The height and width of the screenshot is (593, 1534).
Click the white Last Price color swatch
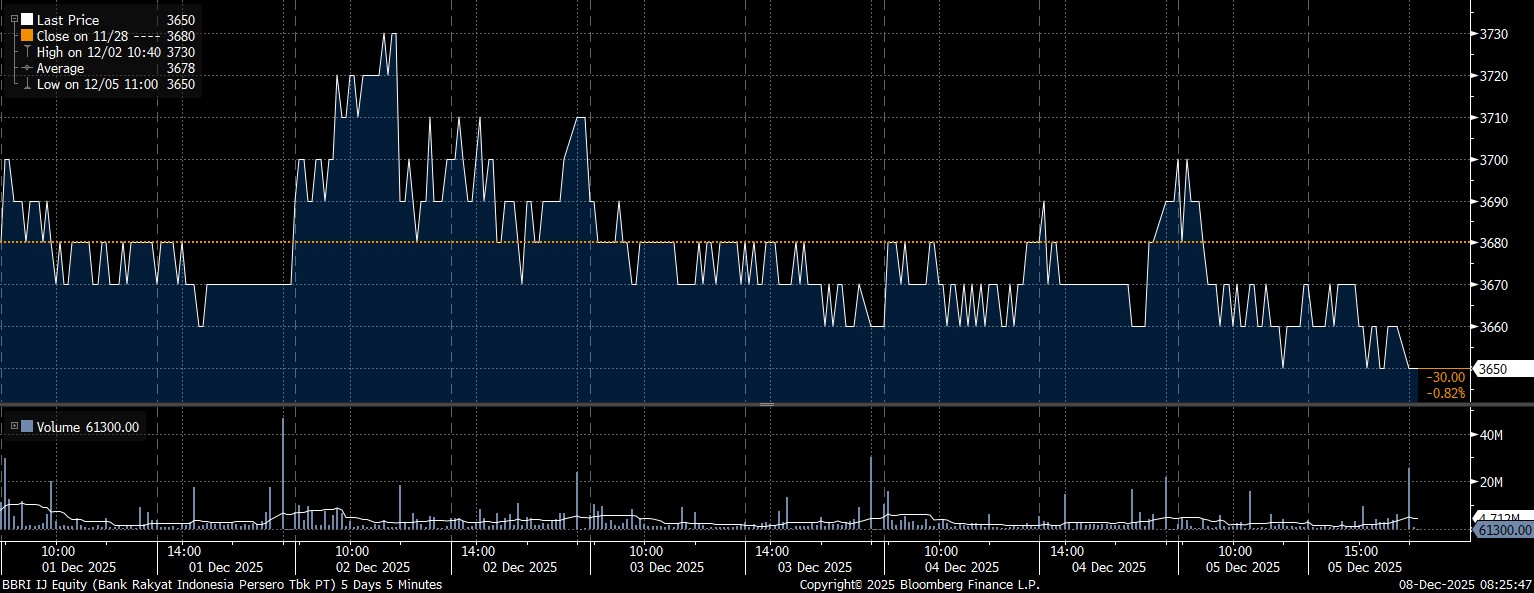click(x=27, y=20)
